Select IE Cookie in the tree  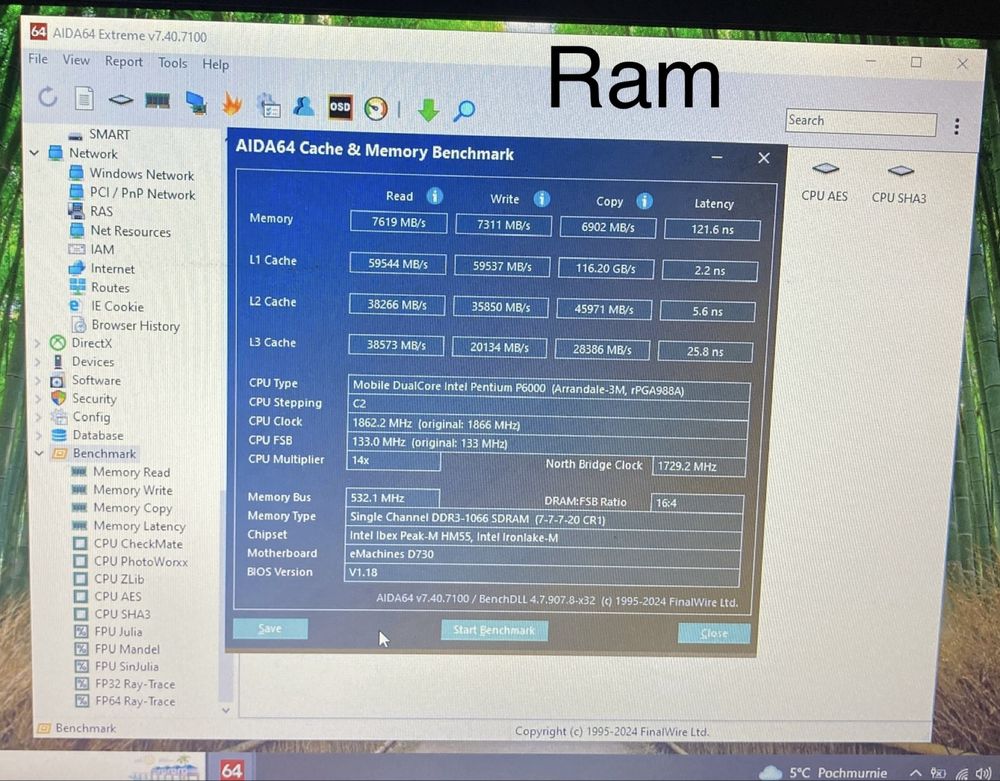click(117, 307)
